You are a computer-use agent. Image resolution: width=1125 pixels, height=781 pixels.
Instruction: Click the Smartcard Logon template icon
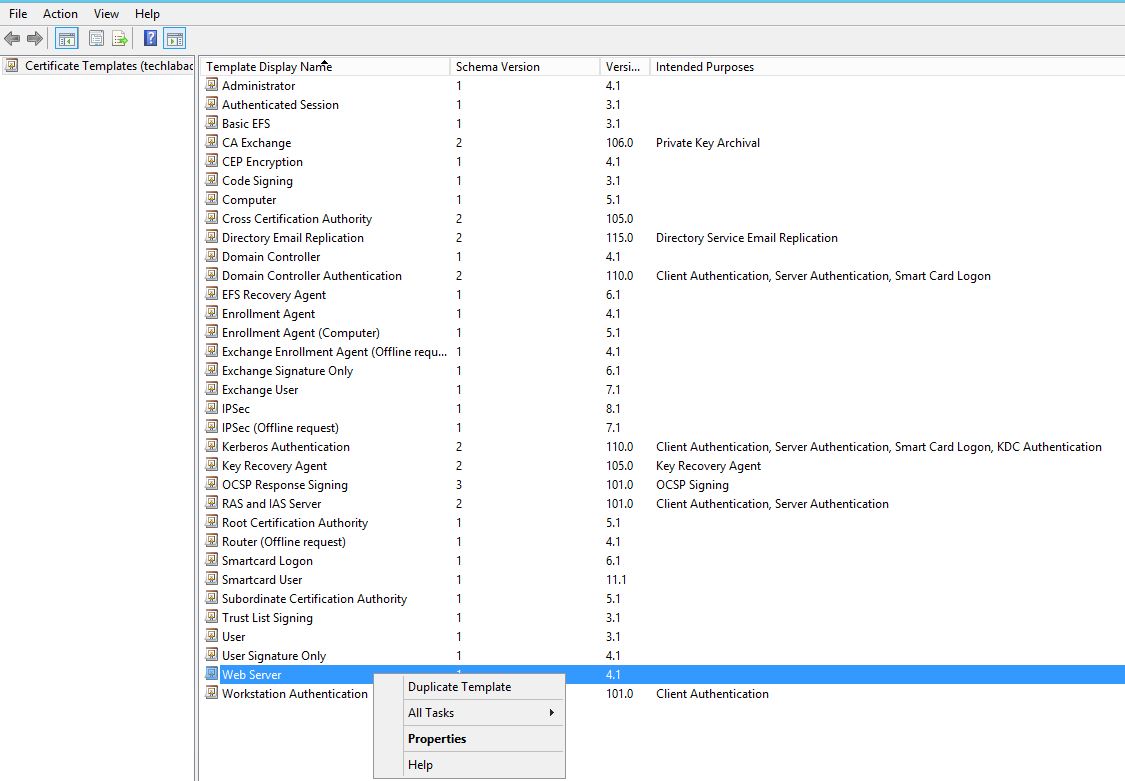212,560
